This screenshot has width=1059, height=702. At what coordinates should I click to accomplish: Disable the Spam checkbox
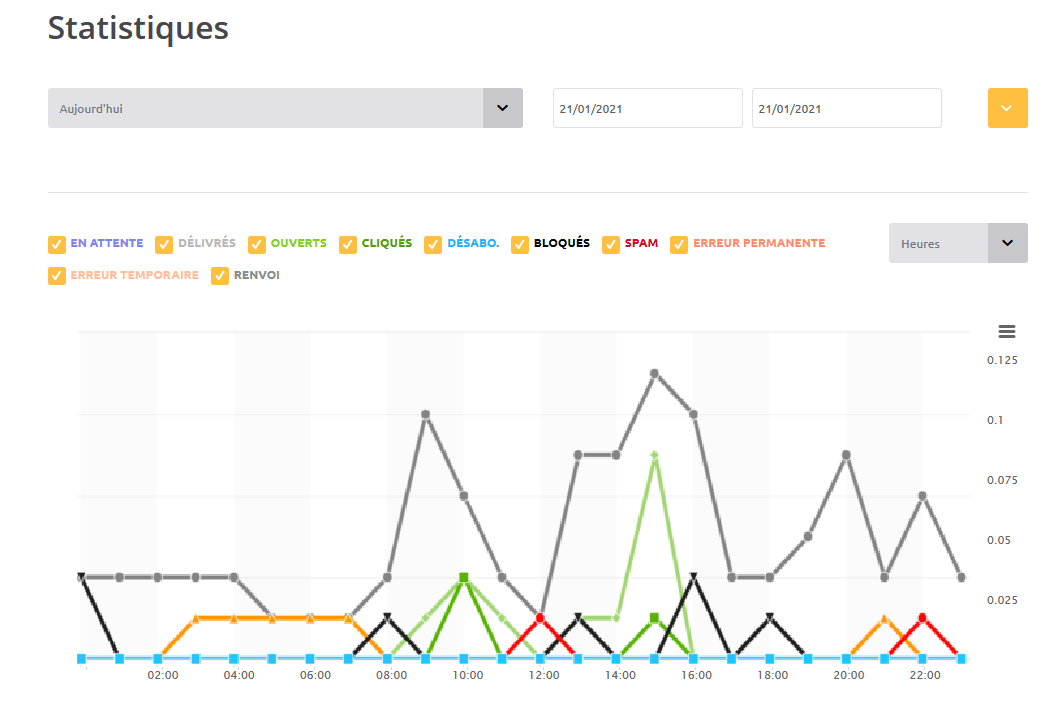click(611, 244)
